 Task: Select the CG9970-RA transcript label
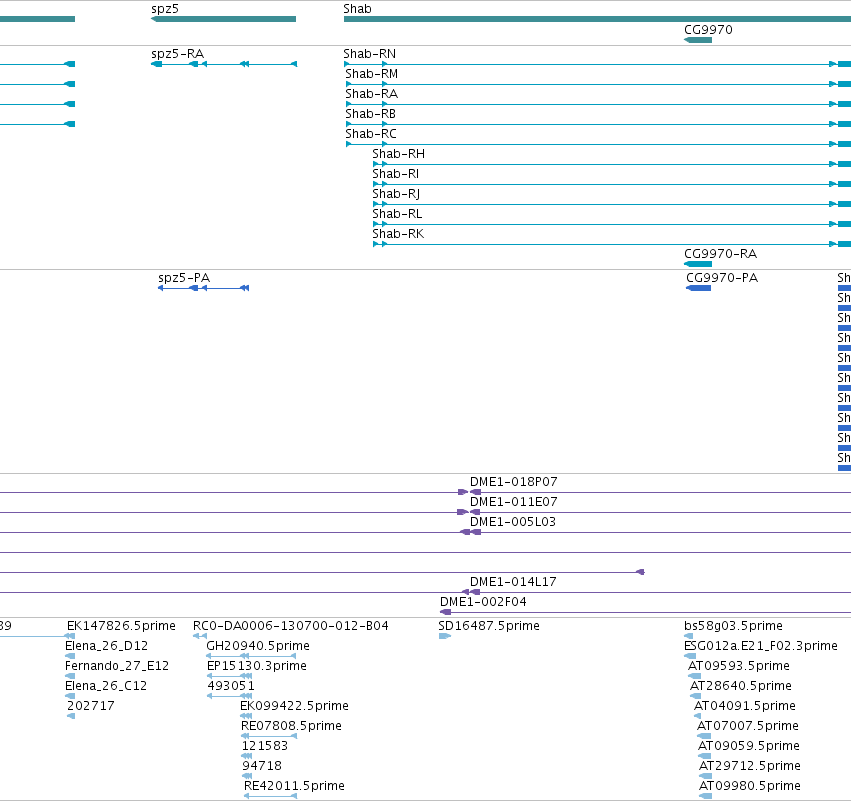point(721,254)
